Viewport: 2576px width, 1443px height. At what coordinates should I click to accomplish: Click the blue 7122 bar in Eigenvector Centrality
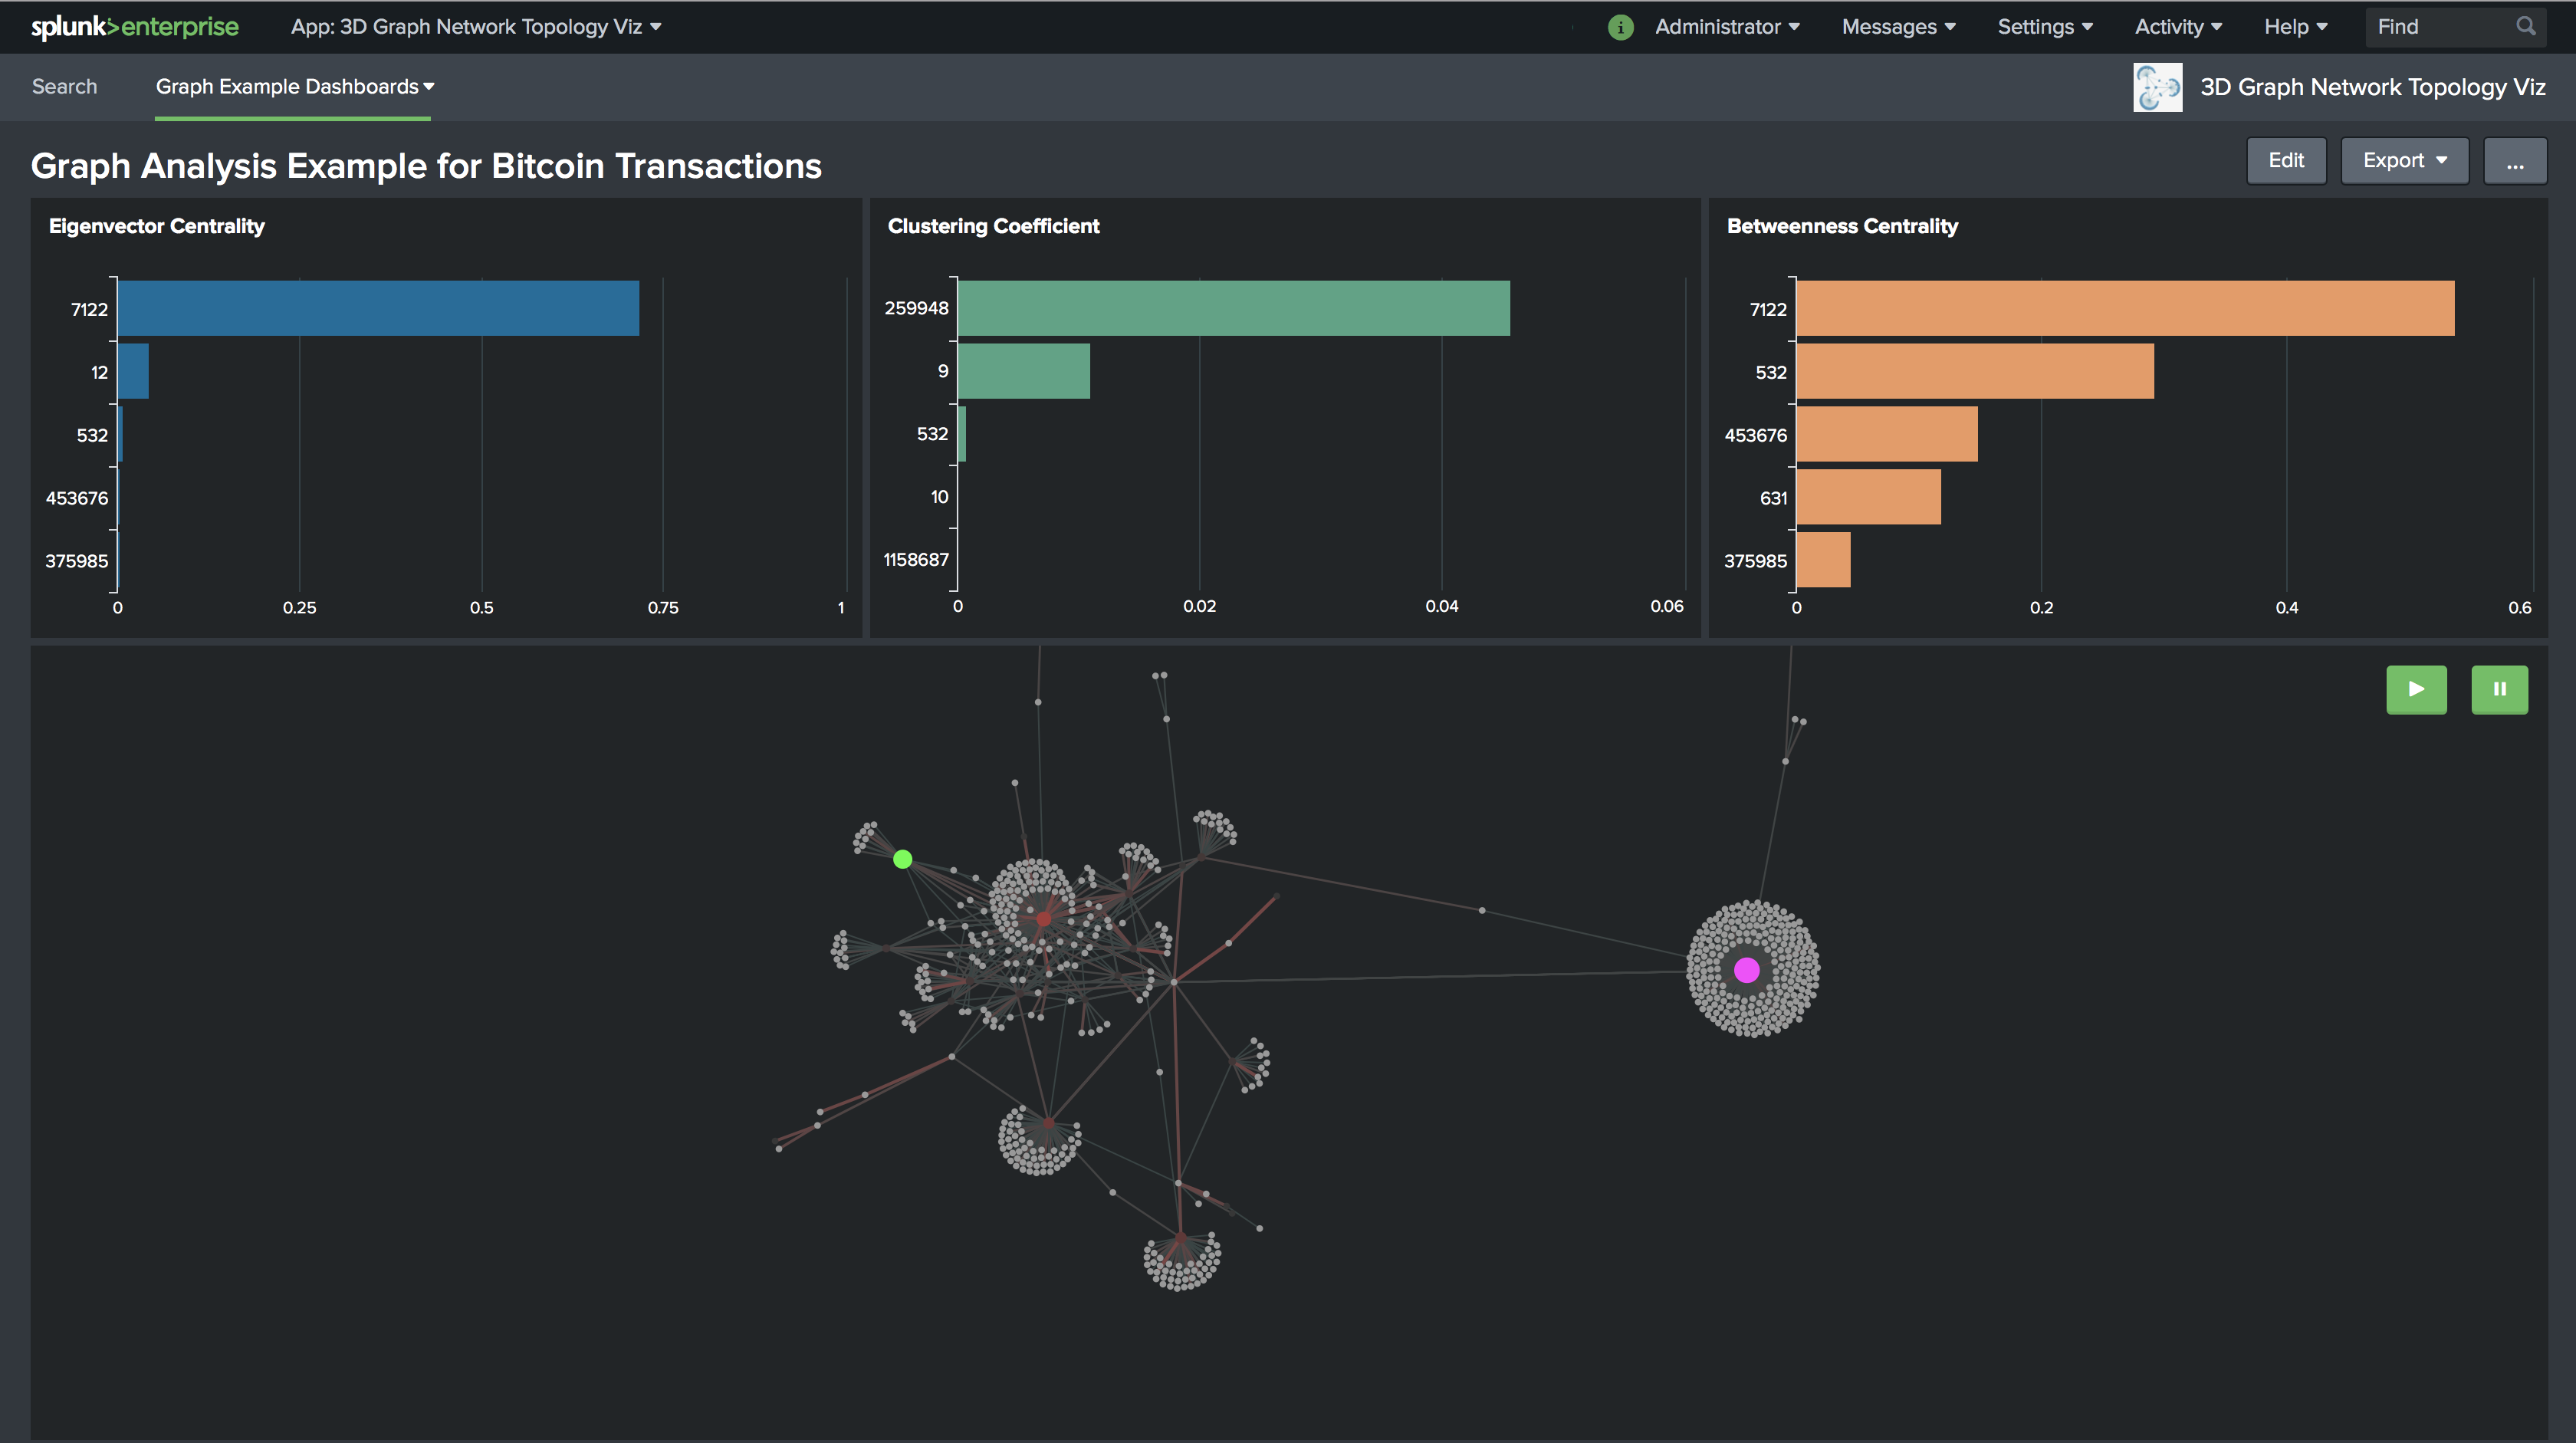[x=378, y=308]
